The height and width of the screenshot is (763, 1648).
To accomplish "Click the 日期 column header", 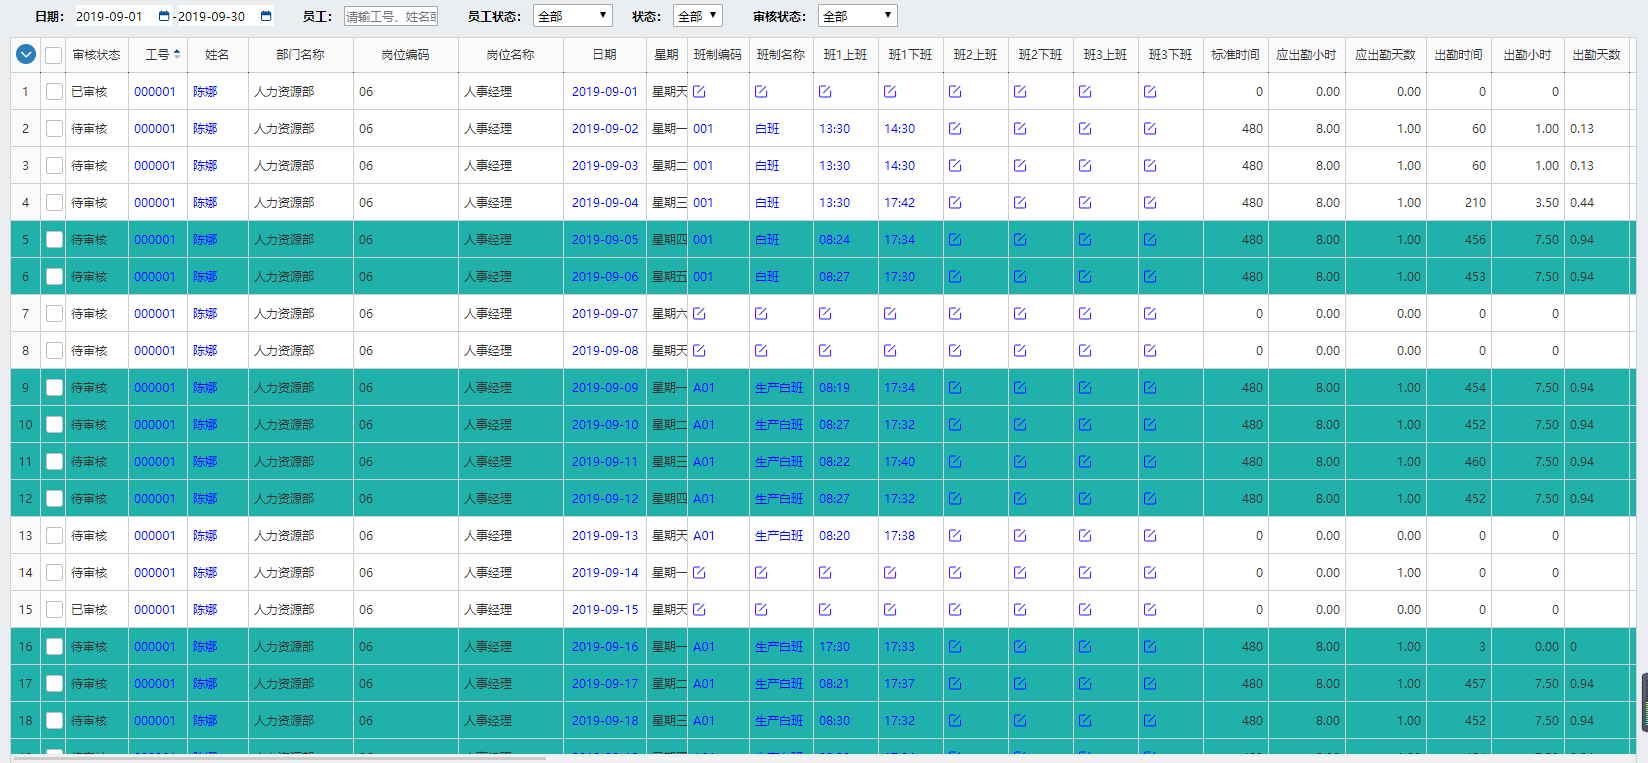I will (x=604, y=55).
